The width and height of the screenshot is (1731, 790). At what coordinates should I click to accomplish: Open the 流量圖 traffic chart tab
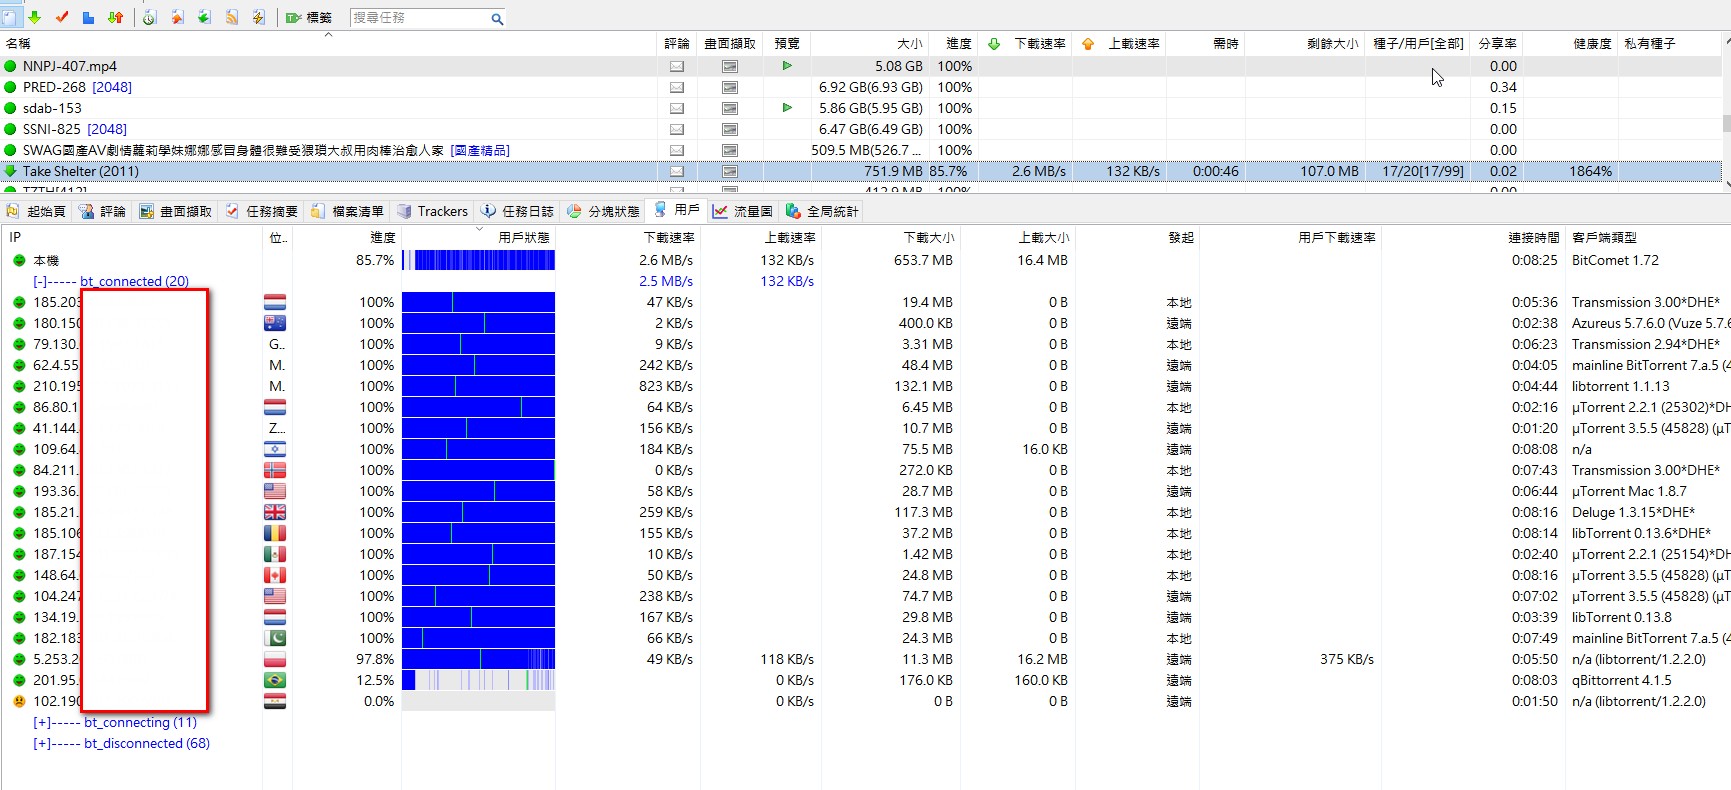(x=743, y=211)
